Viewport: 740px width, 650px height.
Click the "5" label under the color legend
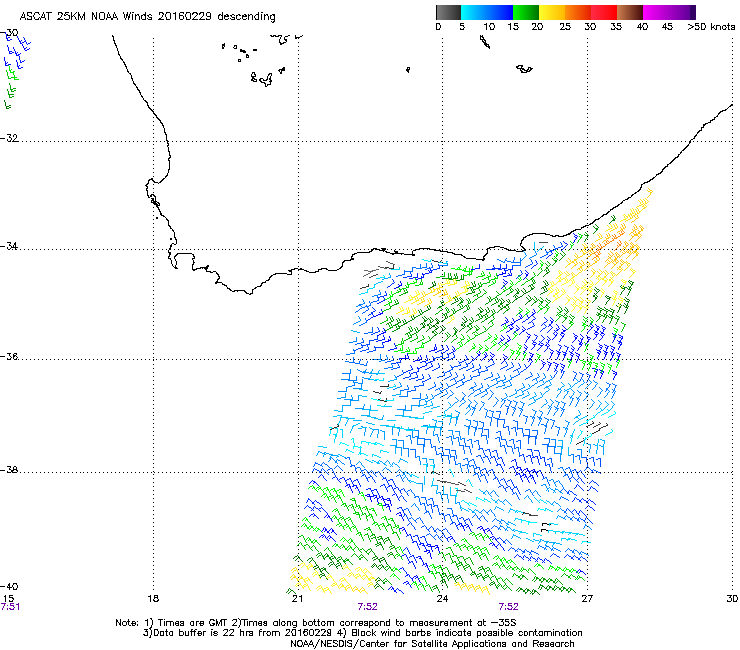pyautogui.click(x=462, y=27)
